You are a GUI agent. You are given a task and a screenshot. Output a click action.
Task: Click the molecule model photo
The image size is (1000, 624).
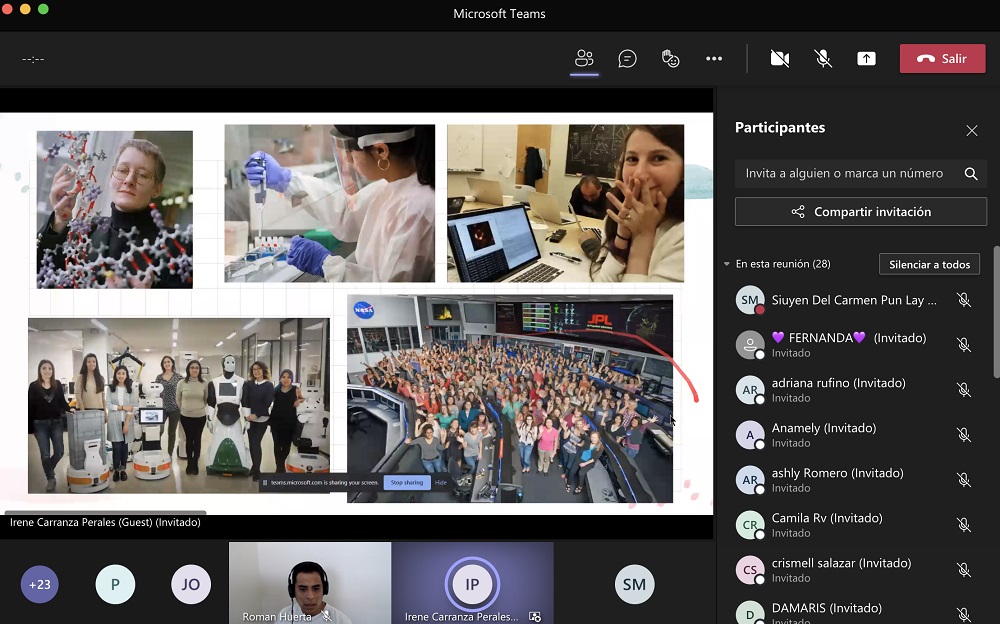[115, 210]
